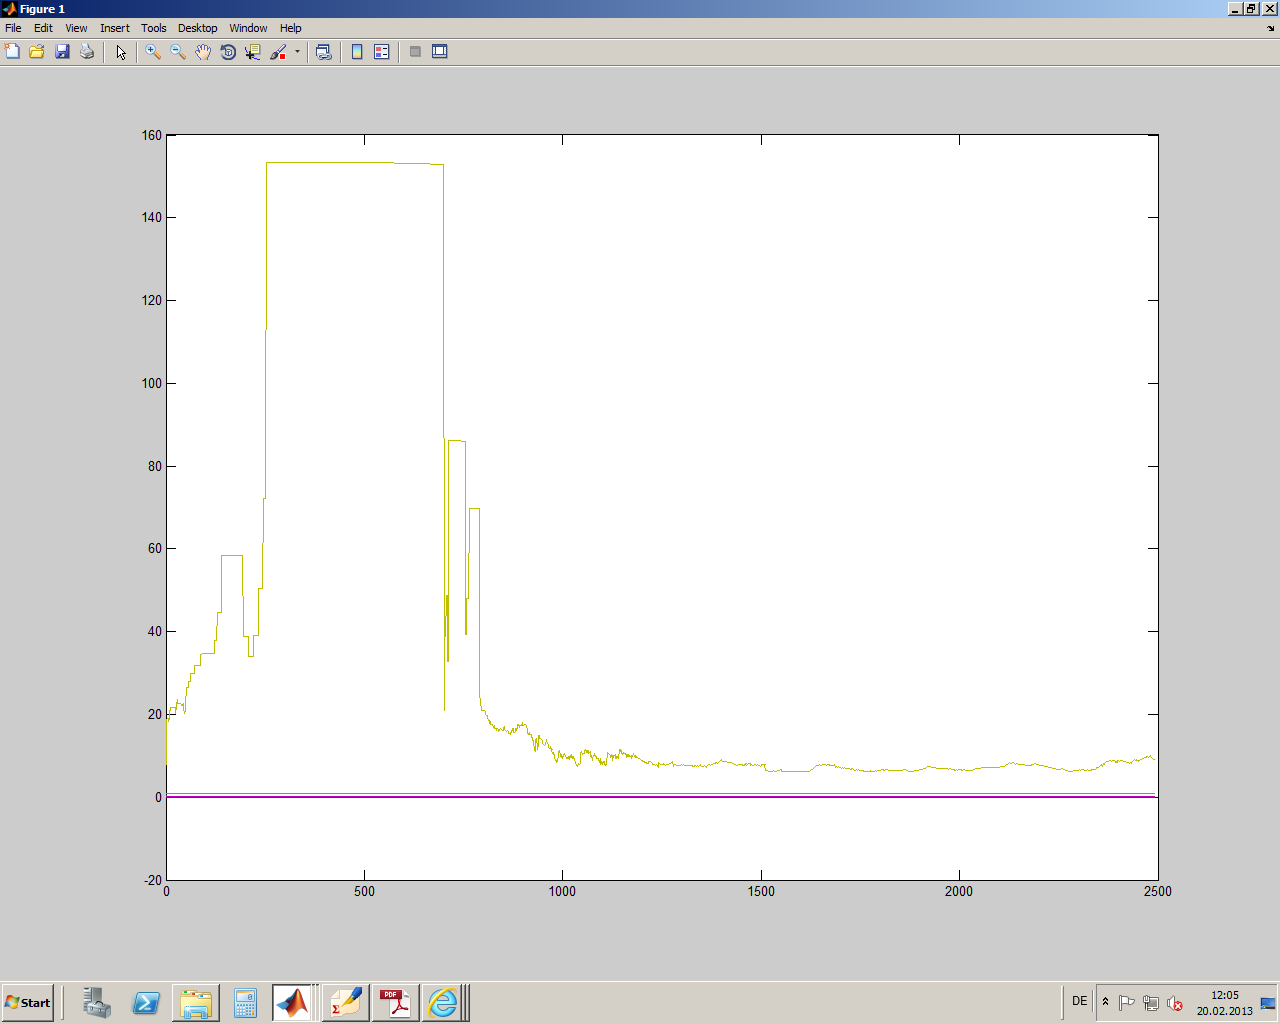Activate the Pan hand tool
Screen dimensions: 1280x1024
click(x=203, y=52)
